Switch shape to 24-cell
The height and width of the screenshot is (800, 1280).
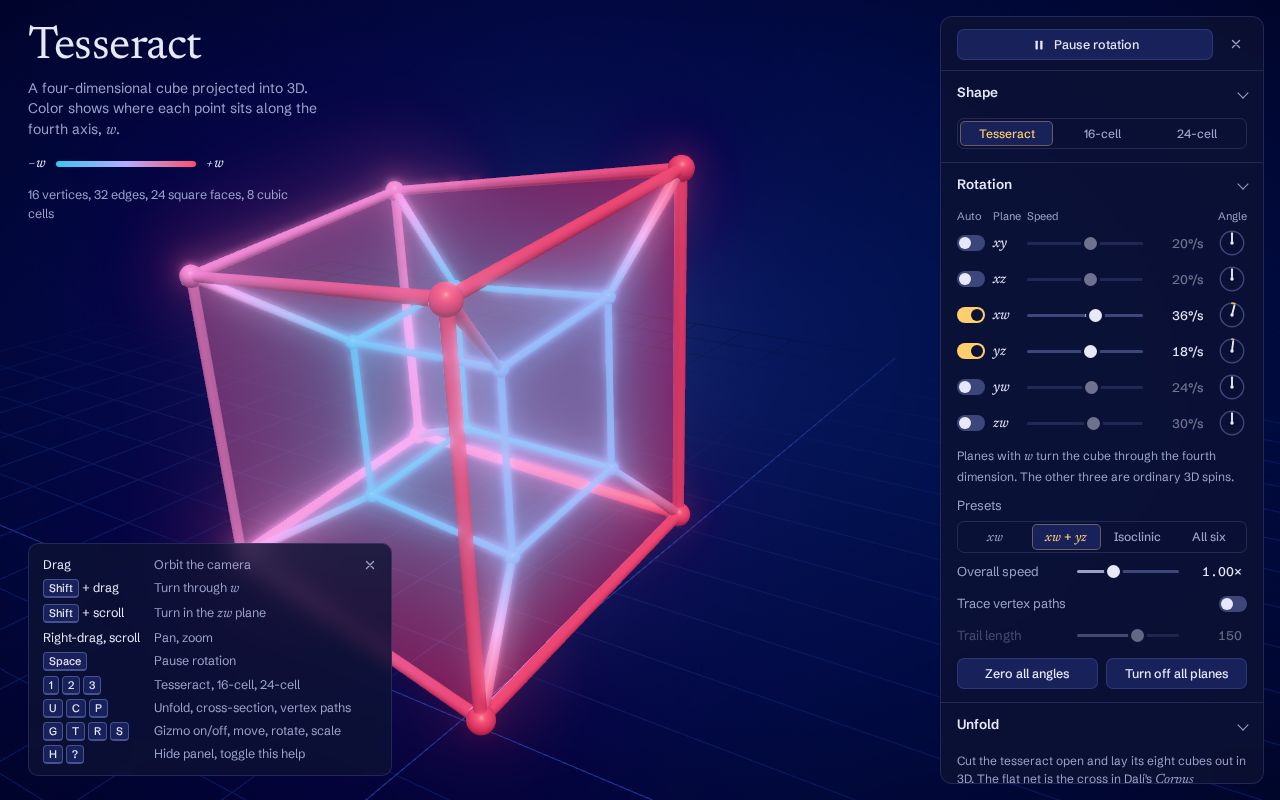pos(1197,134)
